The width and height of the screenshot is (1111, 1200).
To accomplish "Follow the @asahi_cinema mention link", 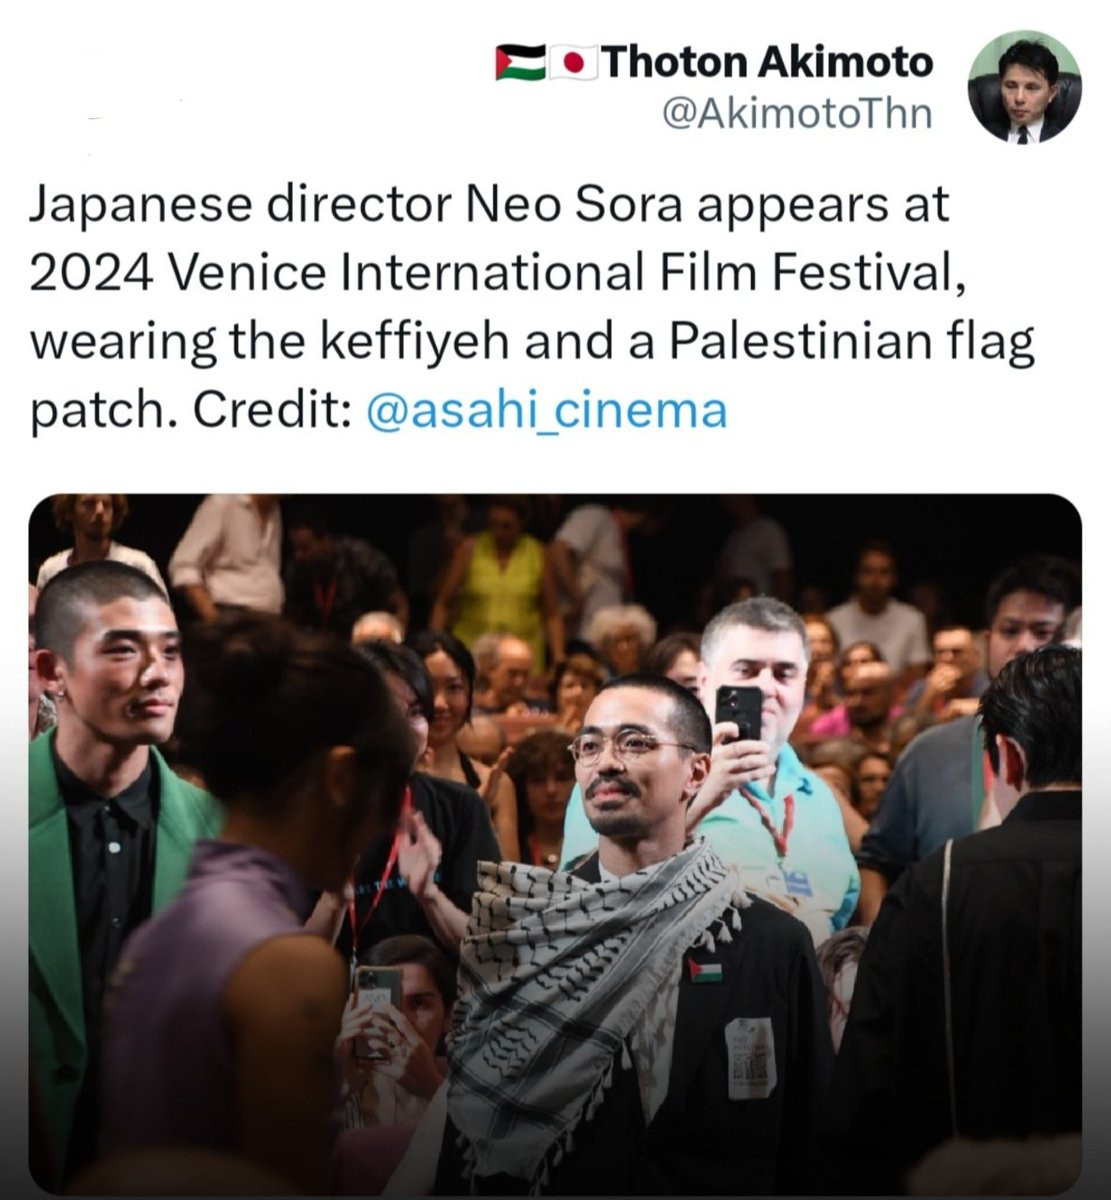I will 546,411.
